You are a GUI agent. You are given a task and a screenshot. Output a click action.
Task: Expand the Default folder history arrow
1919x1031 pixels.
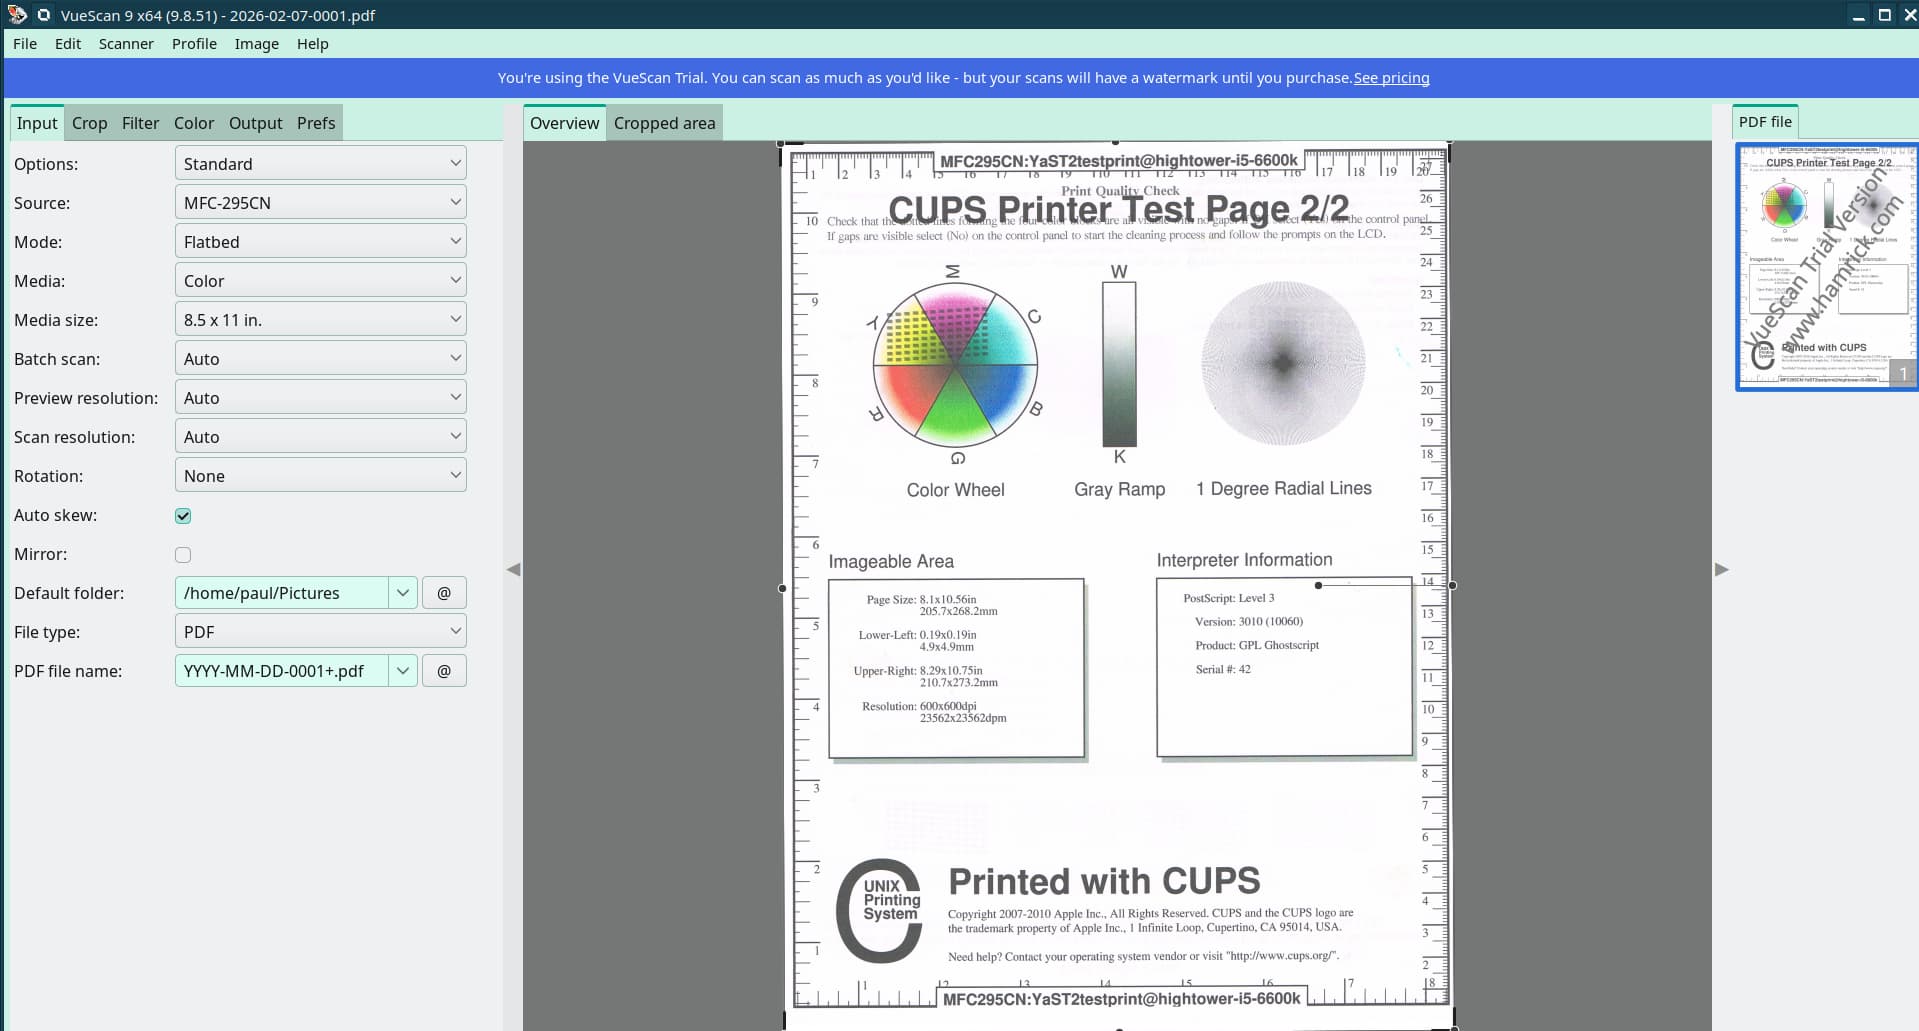click(402, 593)
